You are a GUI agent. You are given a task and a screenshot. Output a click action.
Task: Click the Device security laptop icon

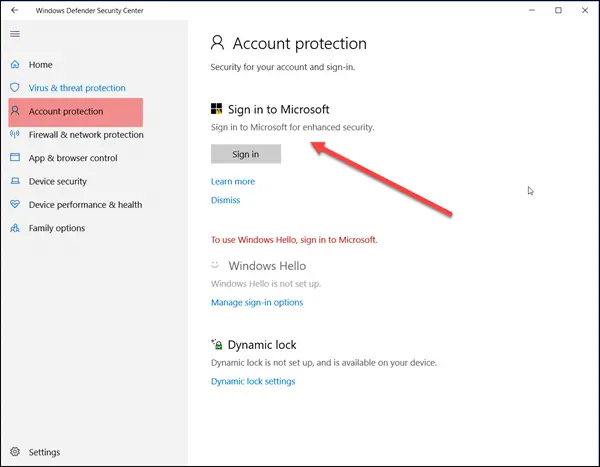click(x=15, y=181)
